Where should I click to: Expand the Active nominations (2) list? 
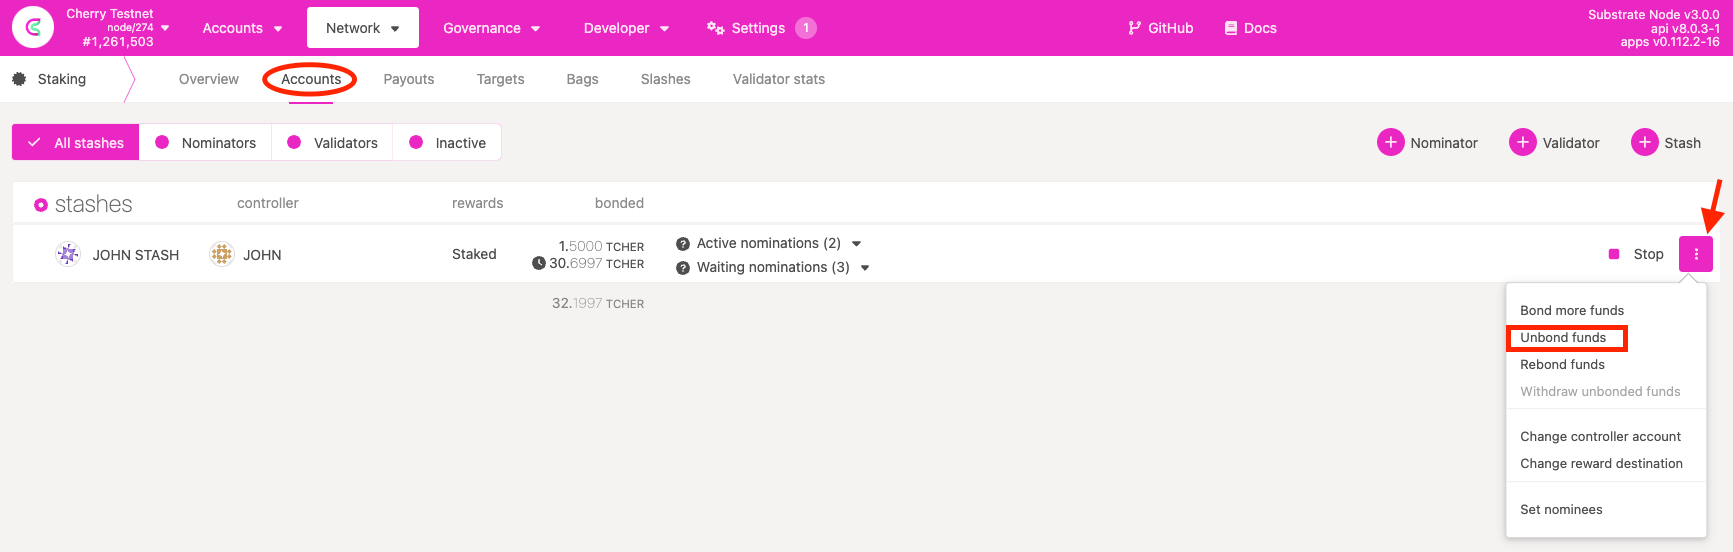coord(856,244)
